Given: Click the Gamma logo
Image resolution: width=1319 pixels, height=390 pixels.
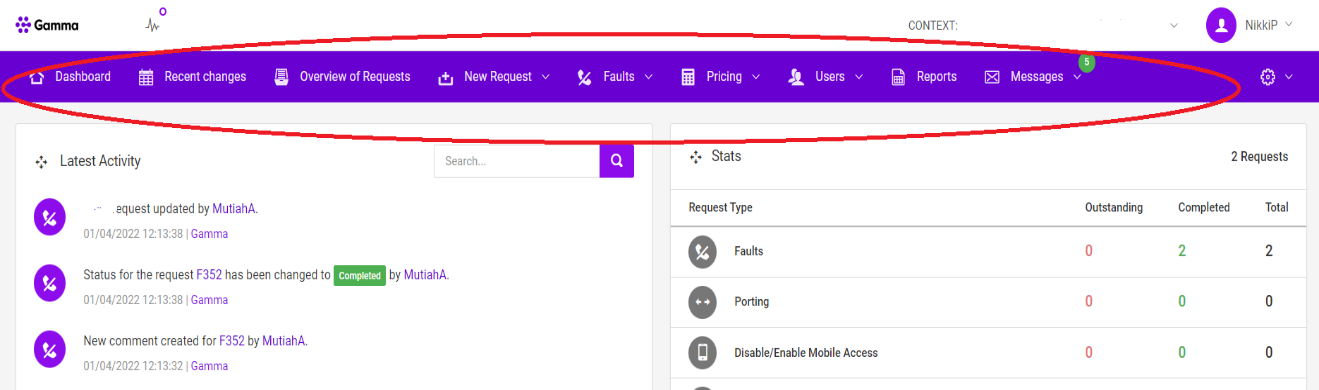Looking at the screenshot, I should click(47, 25).
